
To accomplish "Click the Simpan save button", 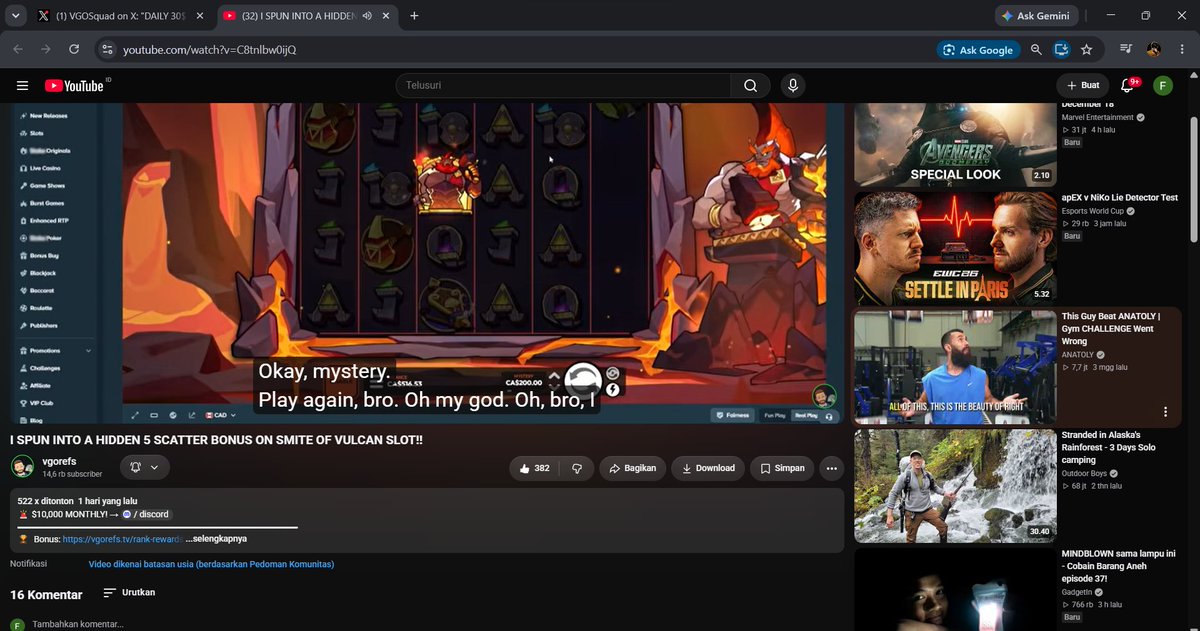I will (x=781, y=468).
